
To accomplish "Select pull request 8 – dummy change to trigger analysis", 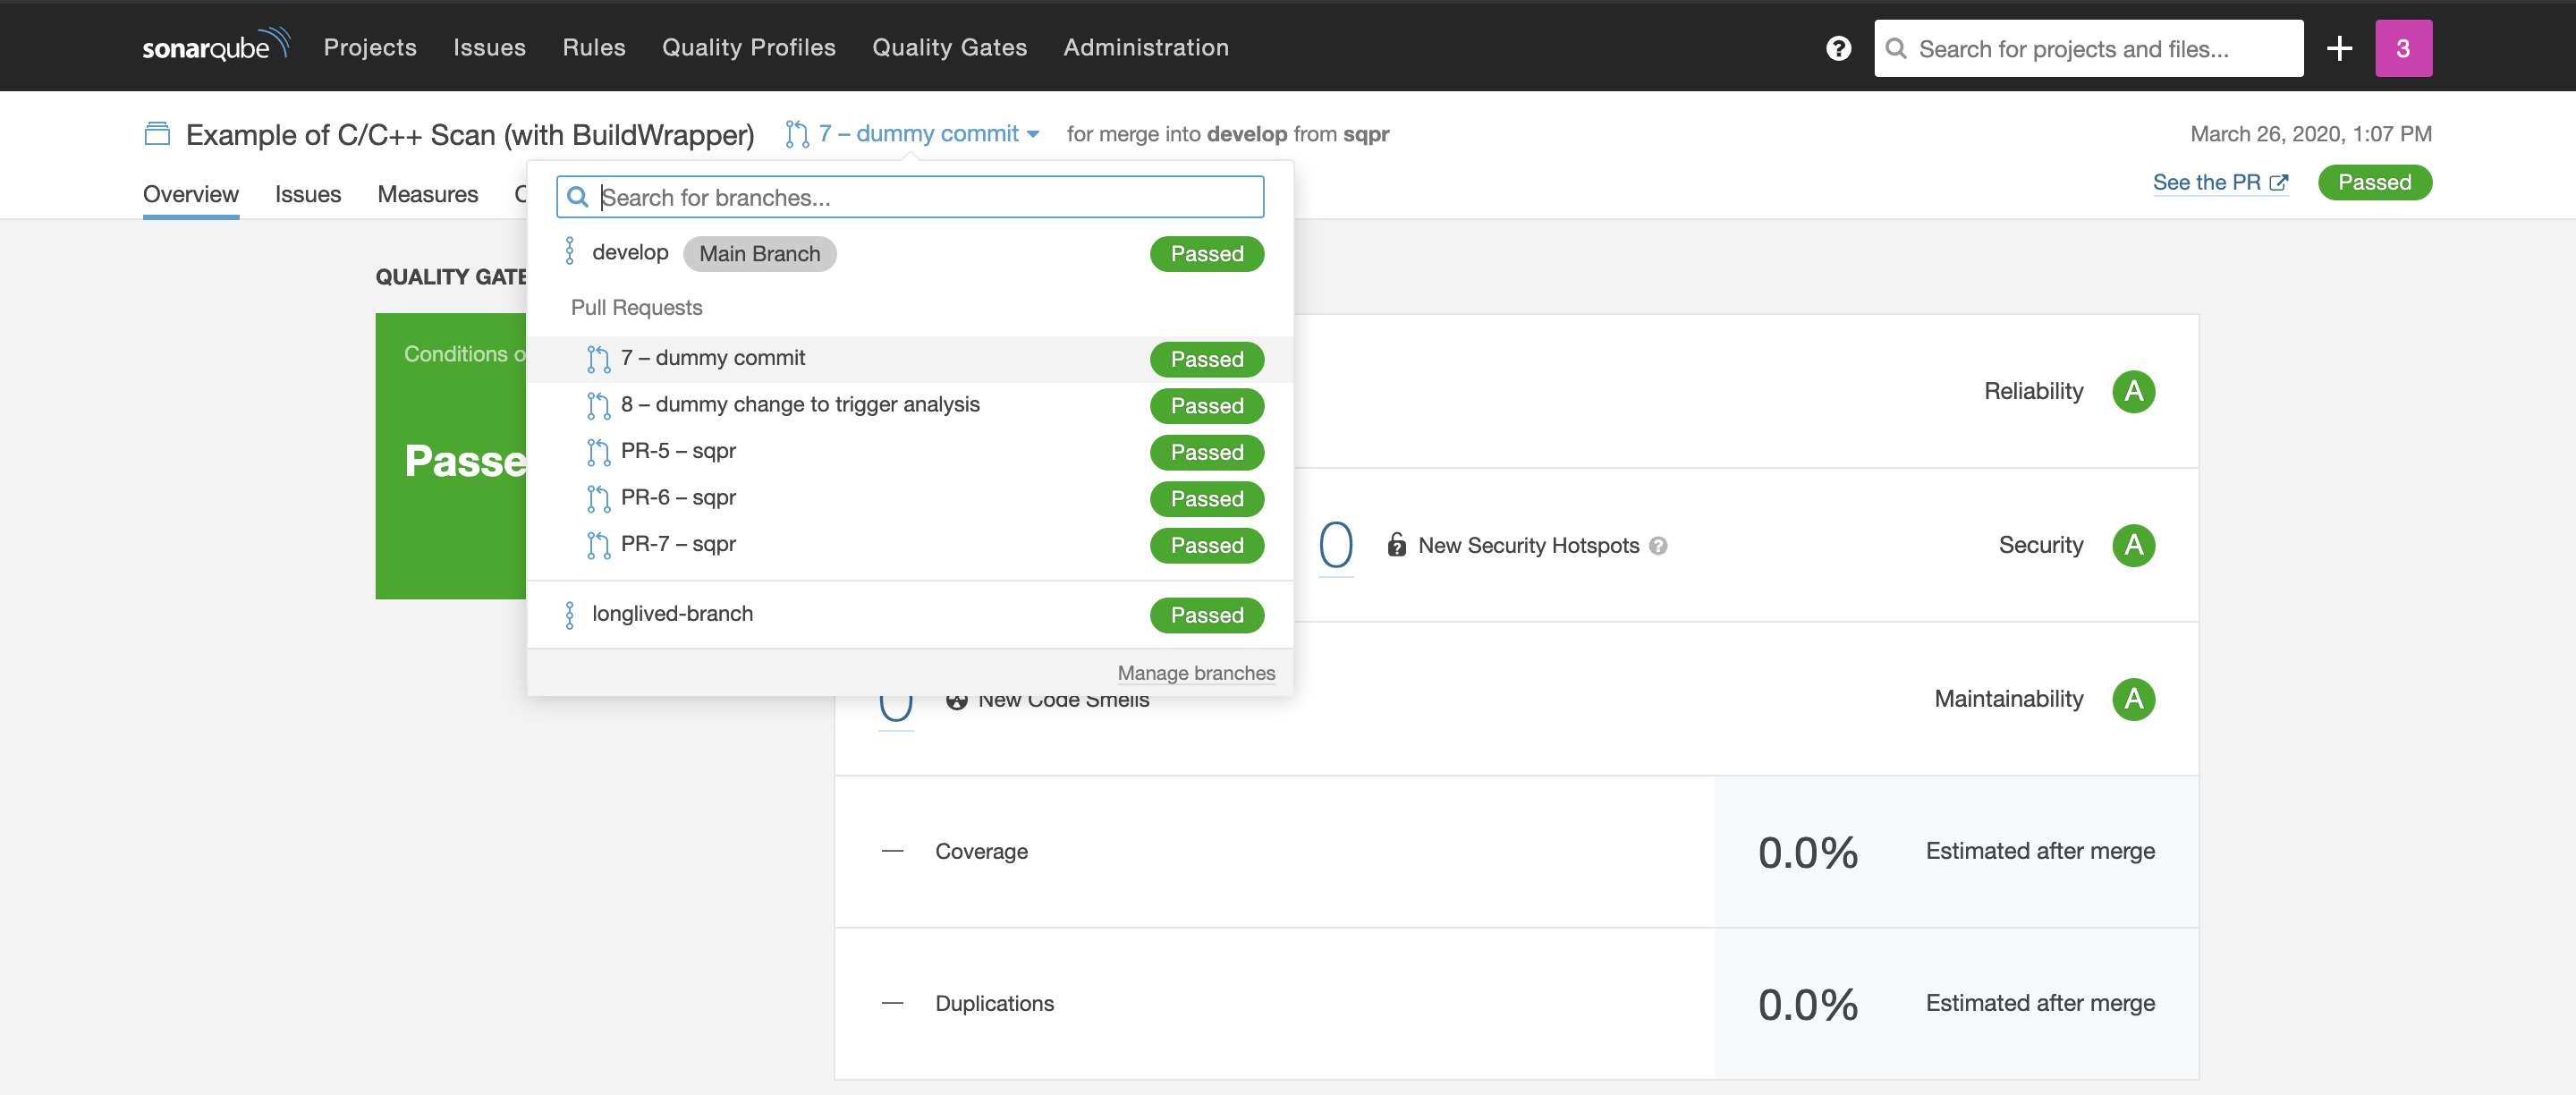I will (x=799, y=405).
